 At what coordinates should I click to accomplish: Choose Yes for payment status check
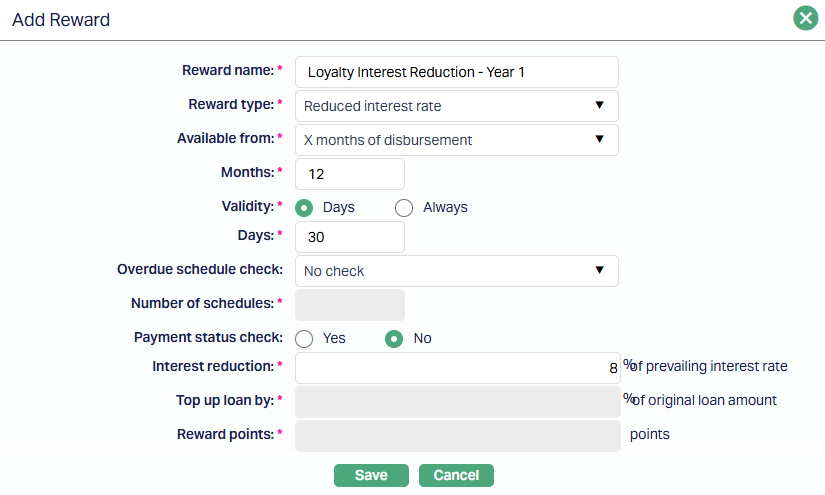tap(304, 338)
